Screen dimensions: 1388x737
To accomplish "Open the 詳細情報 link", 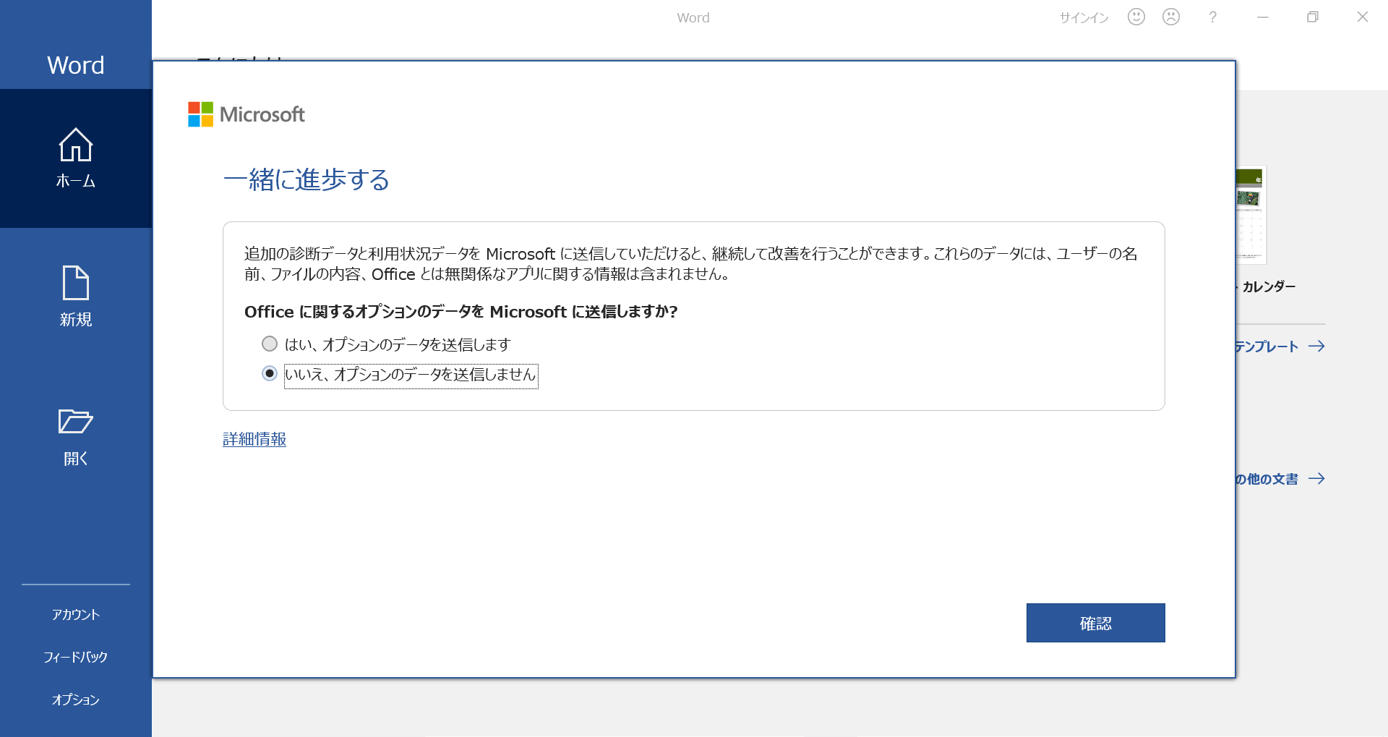I will (254, 439).
